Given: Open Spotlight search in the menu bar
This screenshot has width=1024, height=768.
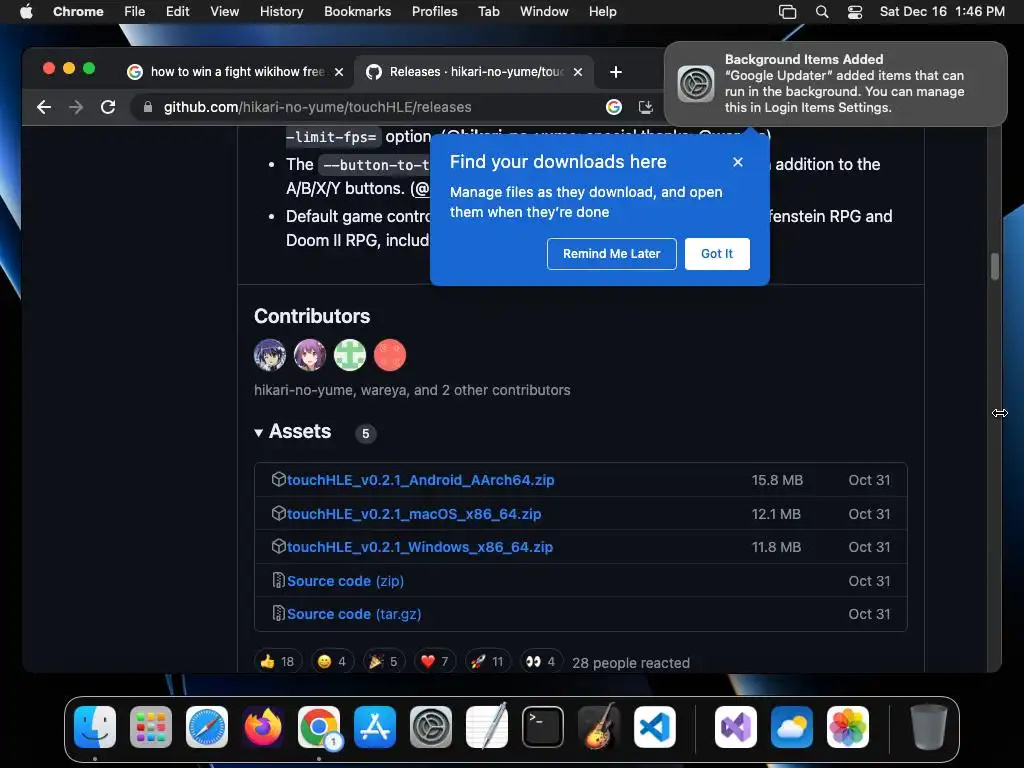Looking at the screenshot, I should point(822,12).
